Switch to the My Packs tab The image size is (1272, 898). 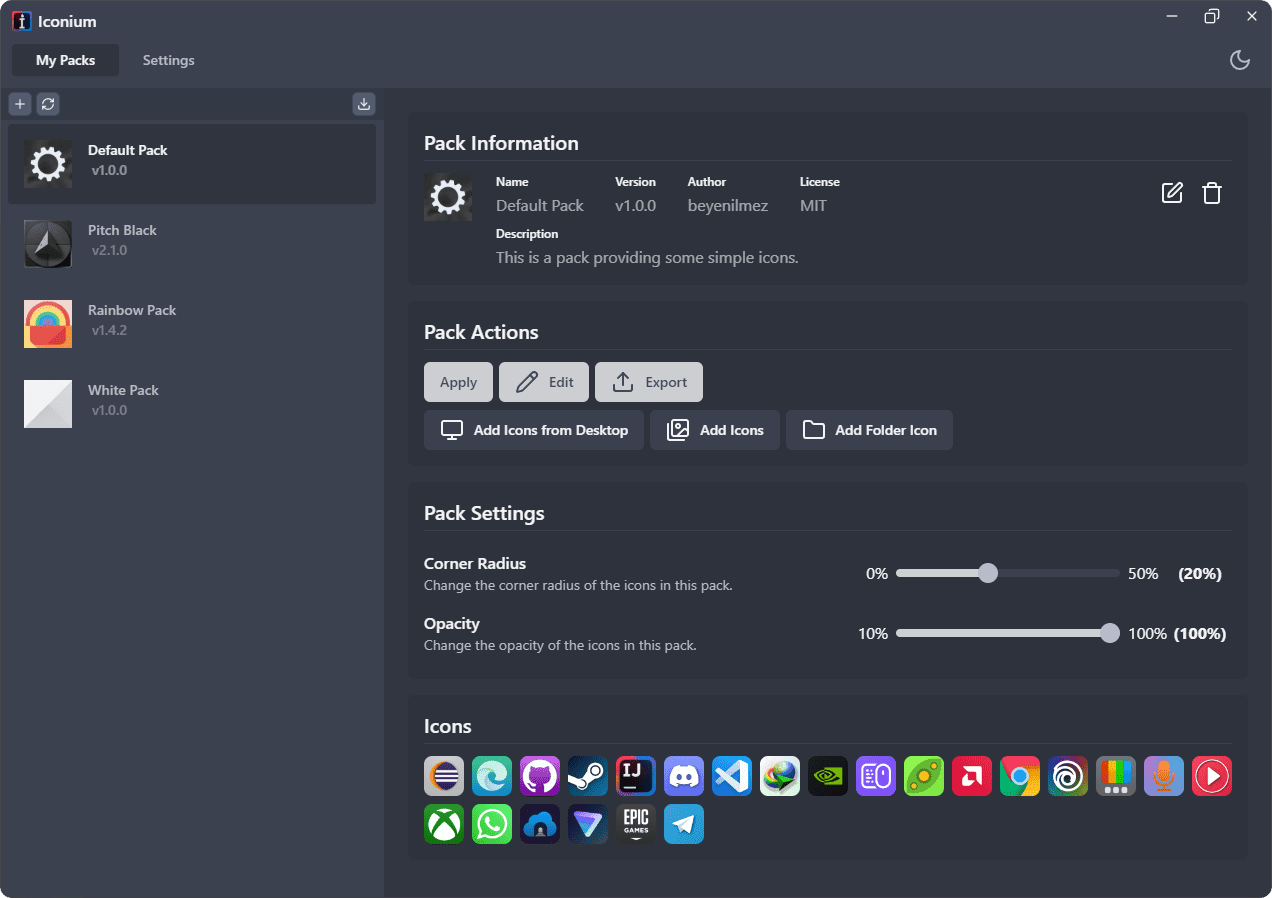(65, 60)
